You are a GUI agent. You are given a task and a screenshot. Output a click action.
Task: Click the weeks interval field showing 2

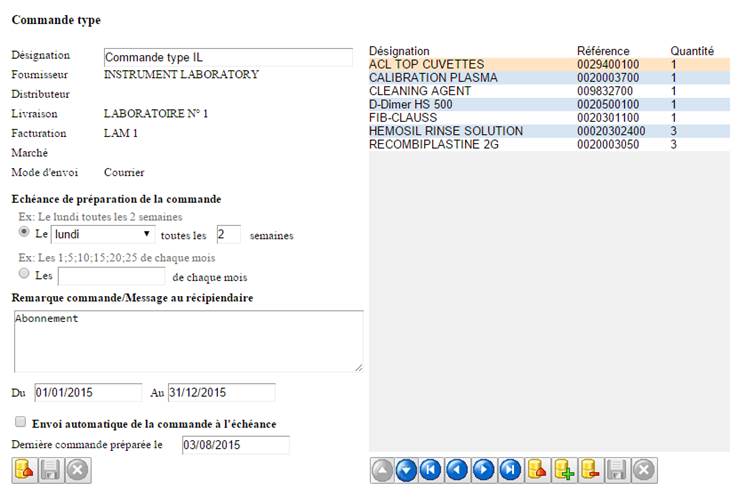point(229,234)
